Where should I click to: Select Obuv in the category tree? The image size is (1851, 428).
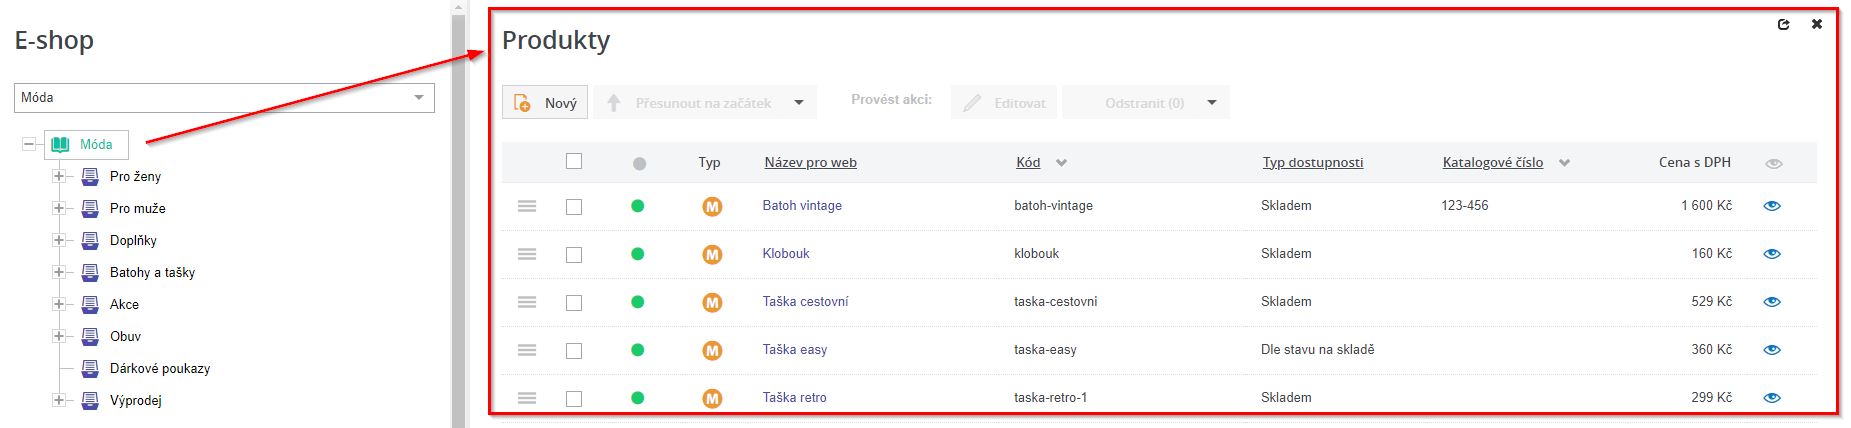(x=125, y=336)
